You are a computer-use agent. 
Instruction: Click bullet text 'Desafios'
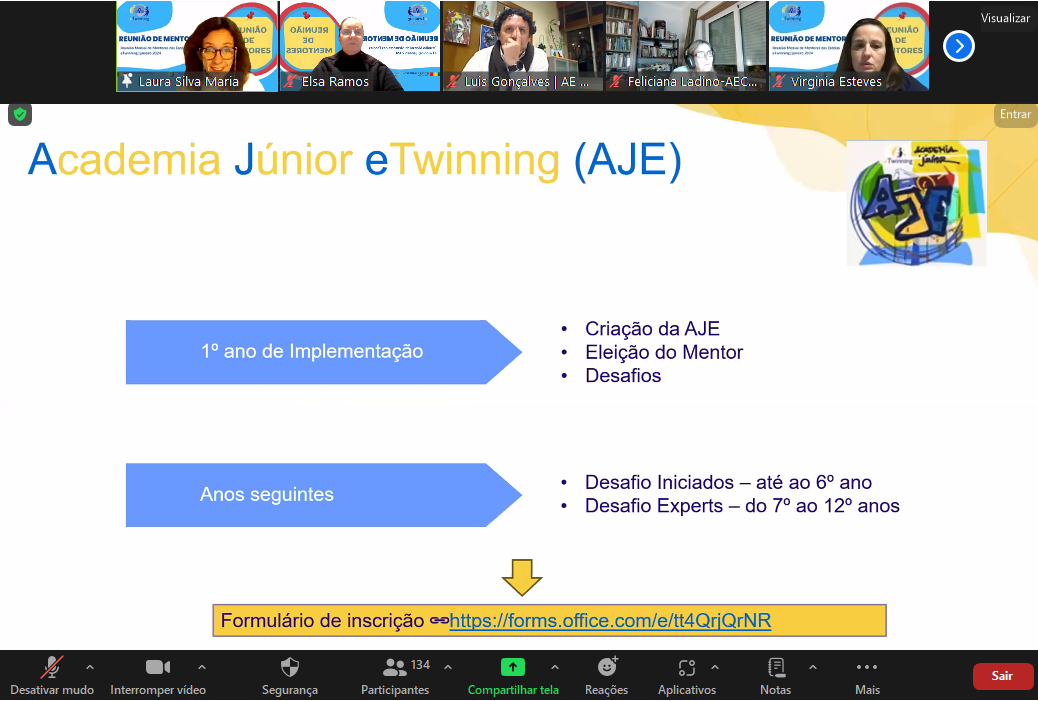pos(623,375)
